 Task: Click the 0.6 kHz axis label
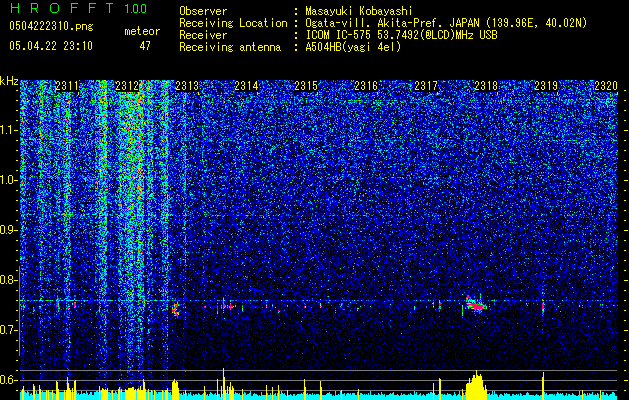(x=8, y=380)
